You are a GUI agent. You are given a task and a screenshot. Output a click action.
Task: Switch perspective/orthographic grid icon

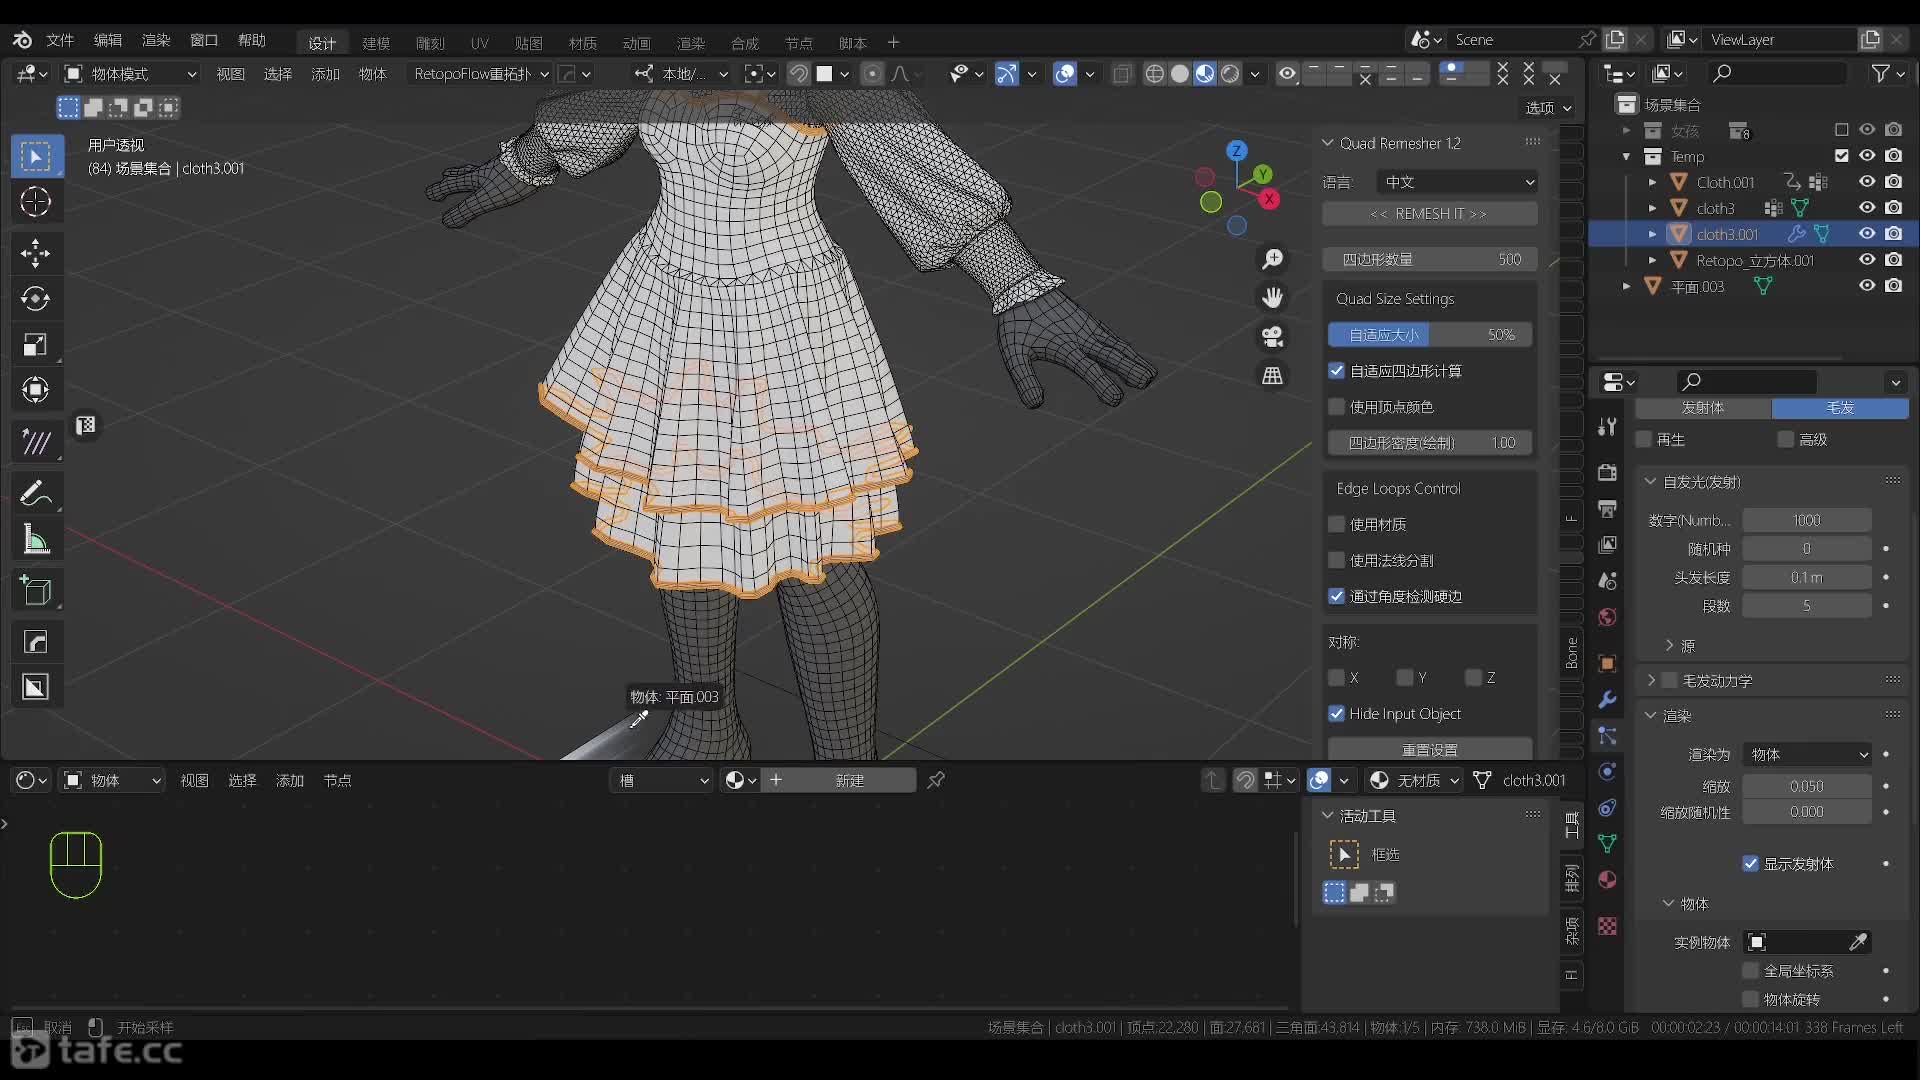pos(1273,375)
